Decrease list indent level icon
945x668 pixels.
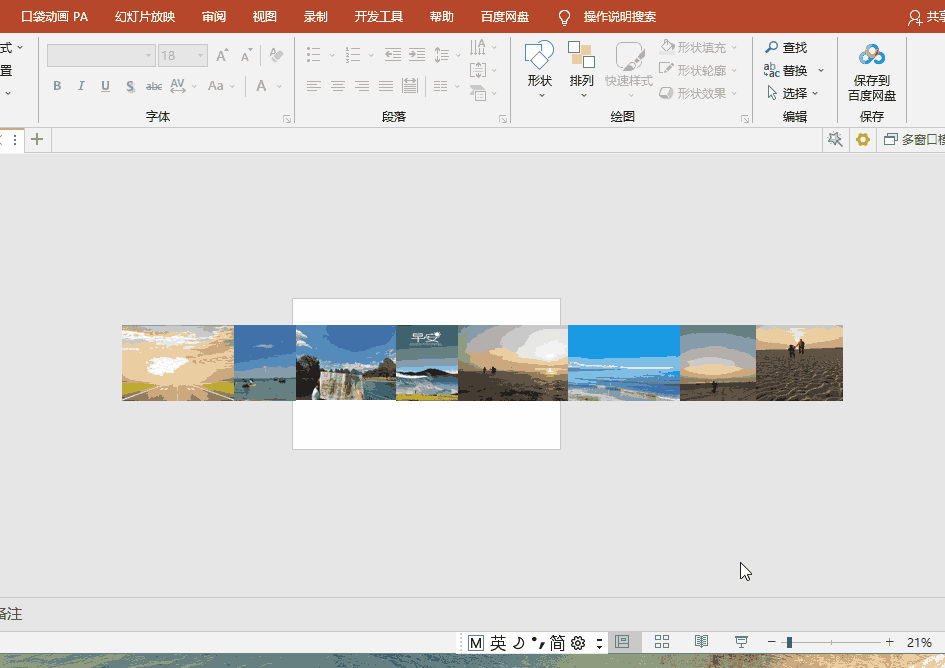392,55
